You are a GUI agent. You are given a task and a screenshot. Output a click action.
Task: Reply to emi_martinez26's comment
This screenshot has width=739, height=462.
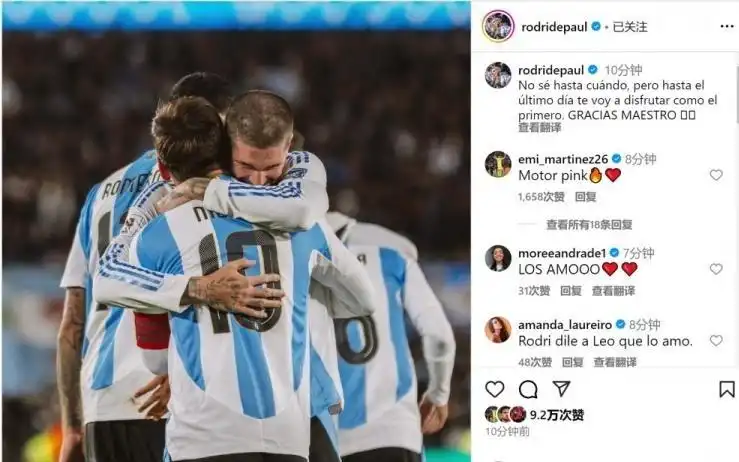tap(585, 197)
